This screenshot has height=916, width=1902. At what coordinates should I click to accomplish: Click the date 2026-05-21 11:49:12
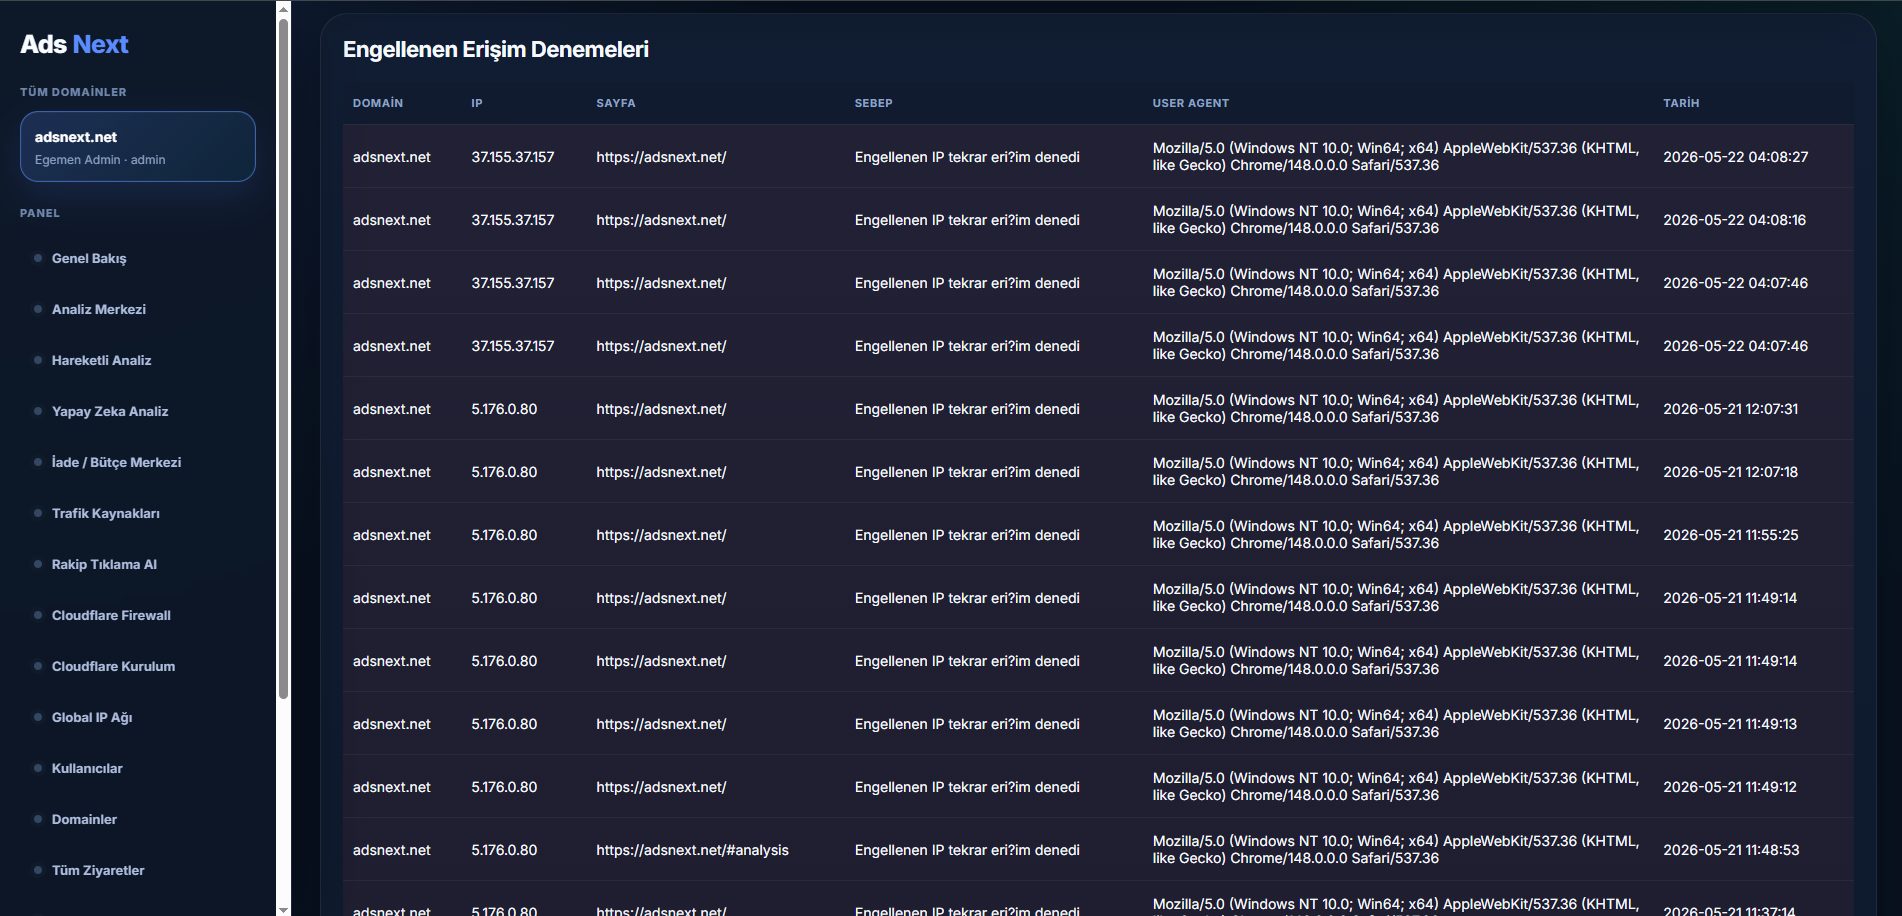[1730, 787]
